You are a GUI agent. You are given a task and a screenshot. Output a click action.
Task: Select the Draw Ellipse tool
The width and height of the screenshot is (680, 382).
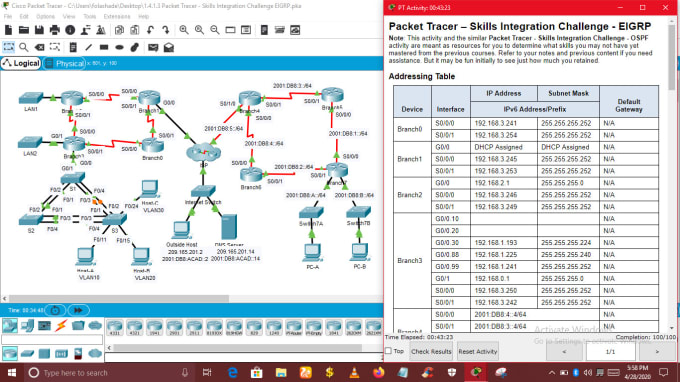119,47
